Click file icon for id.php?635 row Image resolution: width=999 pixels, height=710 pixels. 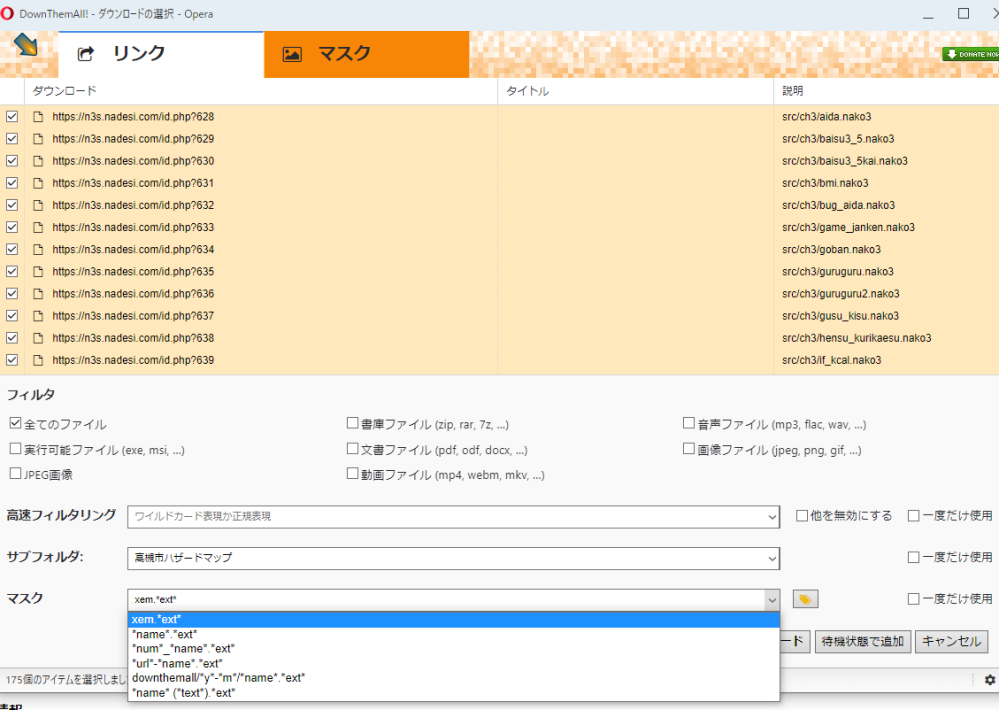[38, 272]
